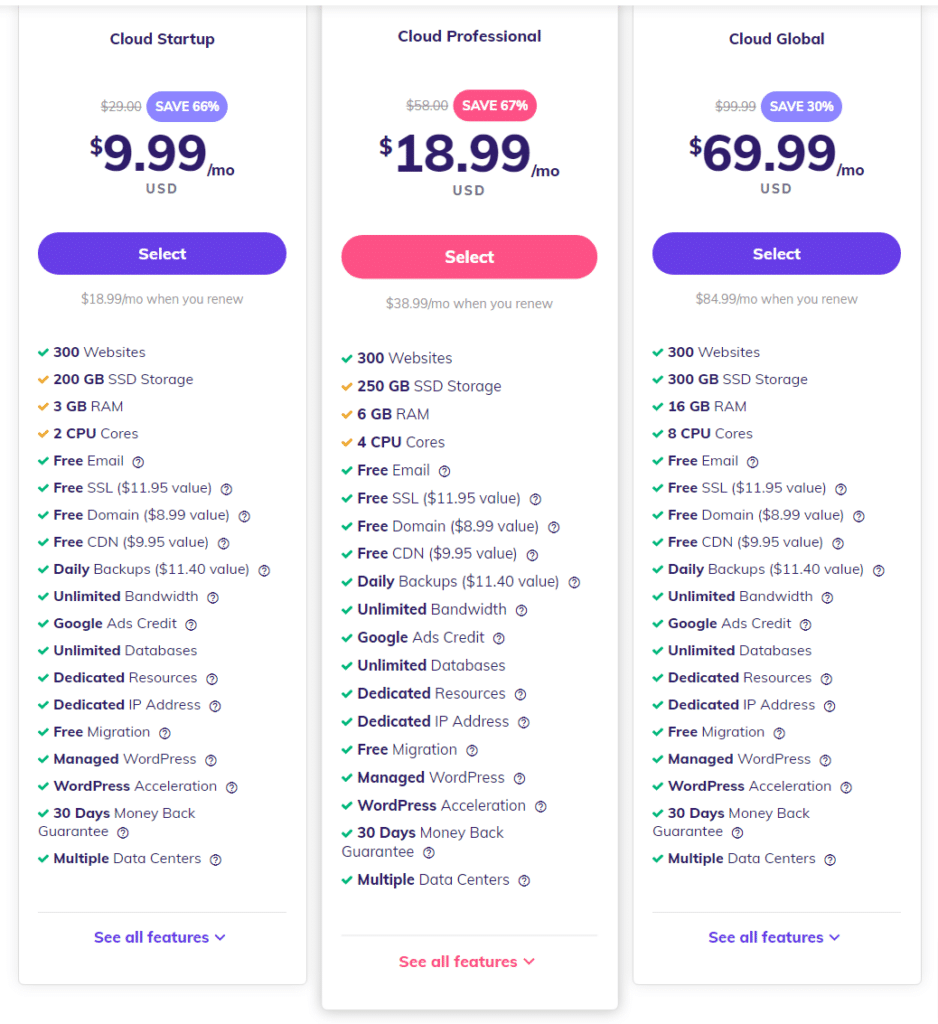Click the Cloud Startup heading
Viewport: 938px width, 1024px height.
[162, 39]
